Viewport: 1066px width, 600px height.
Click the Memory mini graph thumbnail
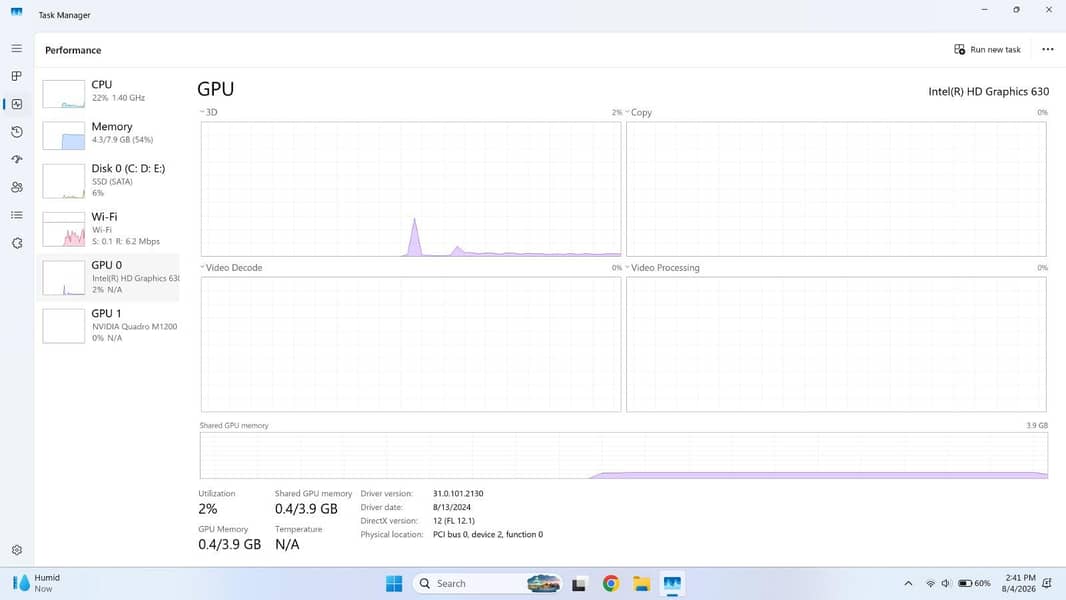point(64,135)
